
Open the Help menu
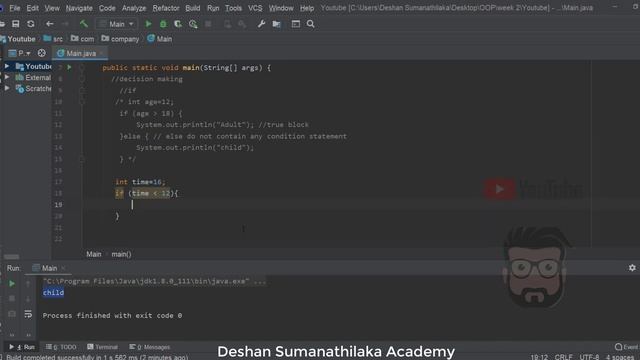tap(307, 8)
